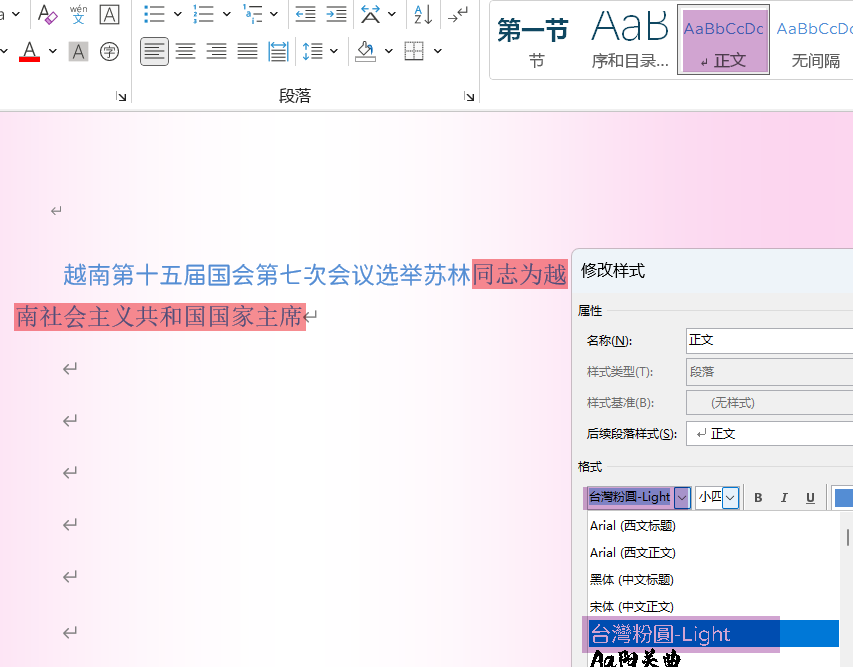853x667 pixels.
Task: Expand the numbering style dropdown
Action: (226, 14)
